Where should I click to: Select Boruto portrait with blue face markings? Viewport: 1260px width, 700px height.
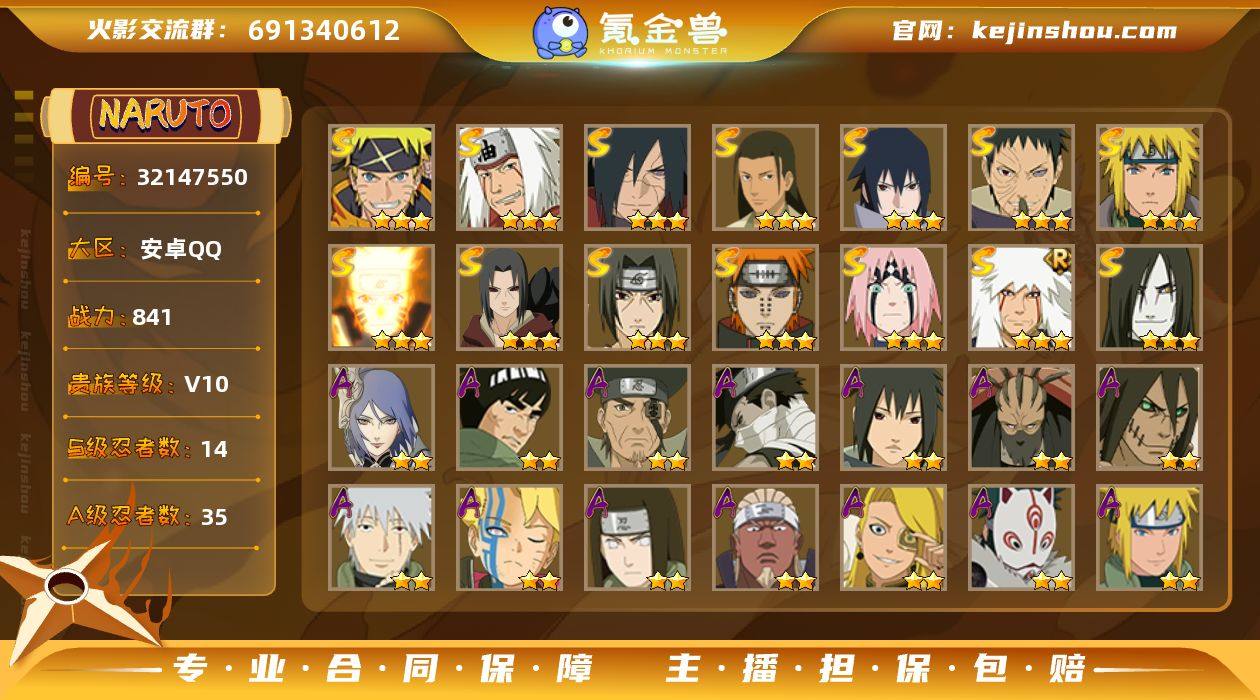click(509, 538)
